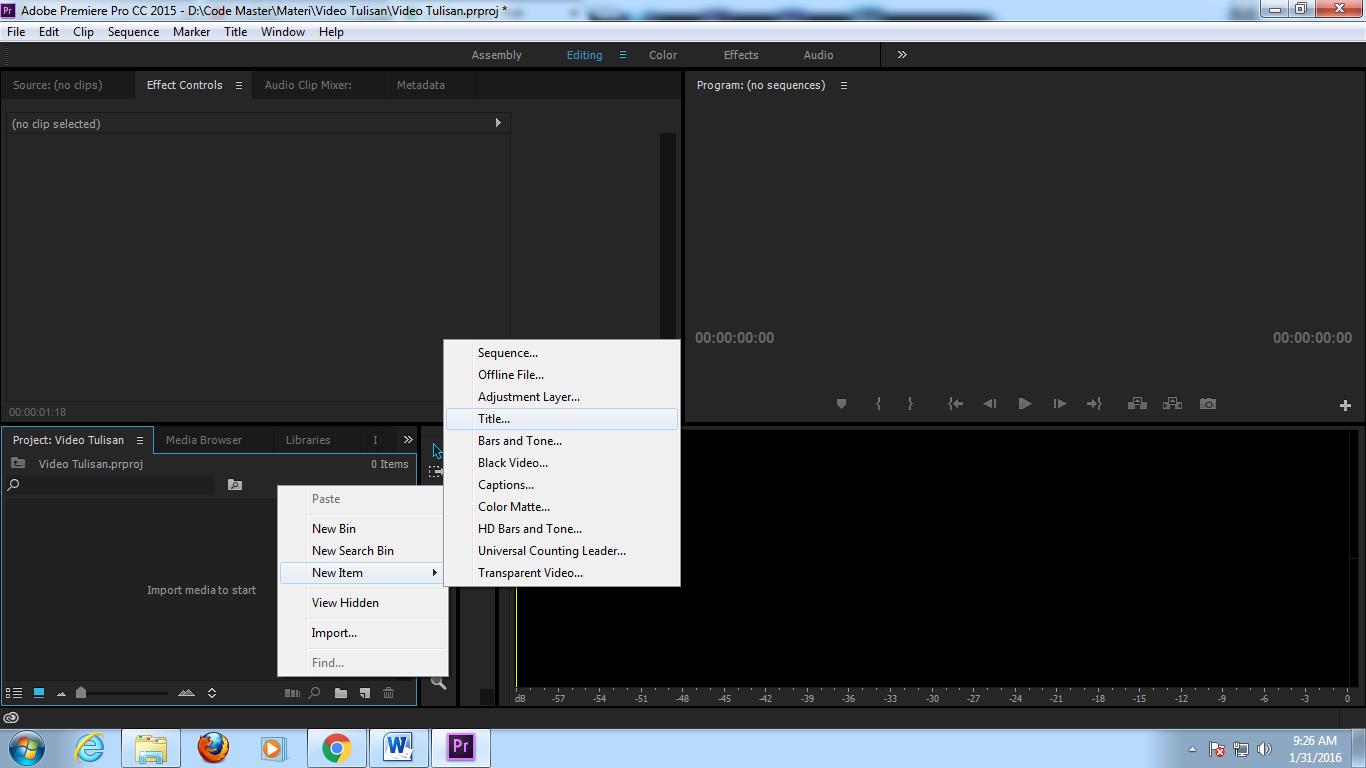This screenshot has width=1366, height=768.
Task: Export a frame with camera icon
Action: (1208, 404)
